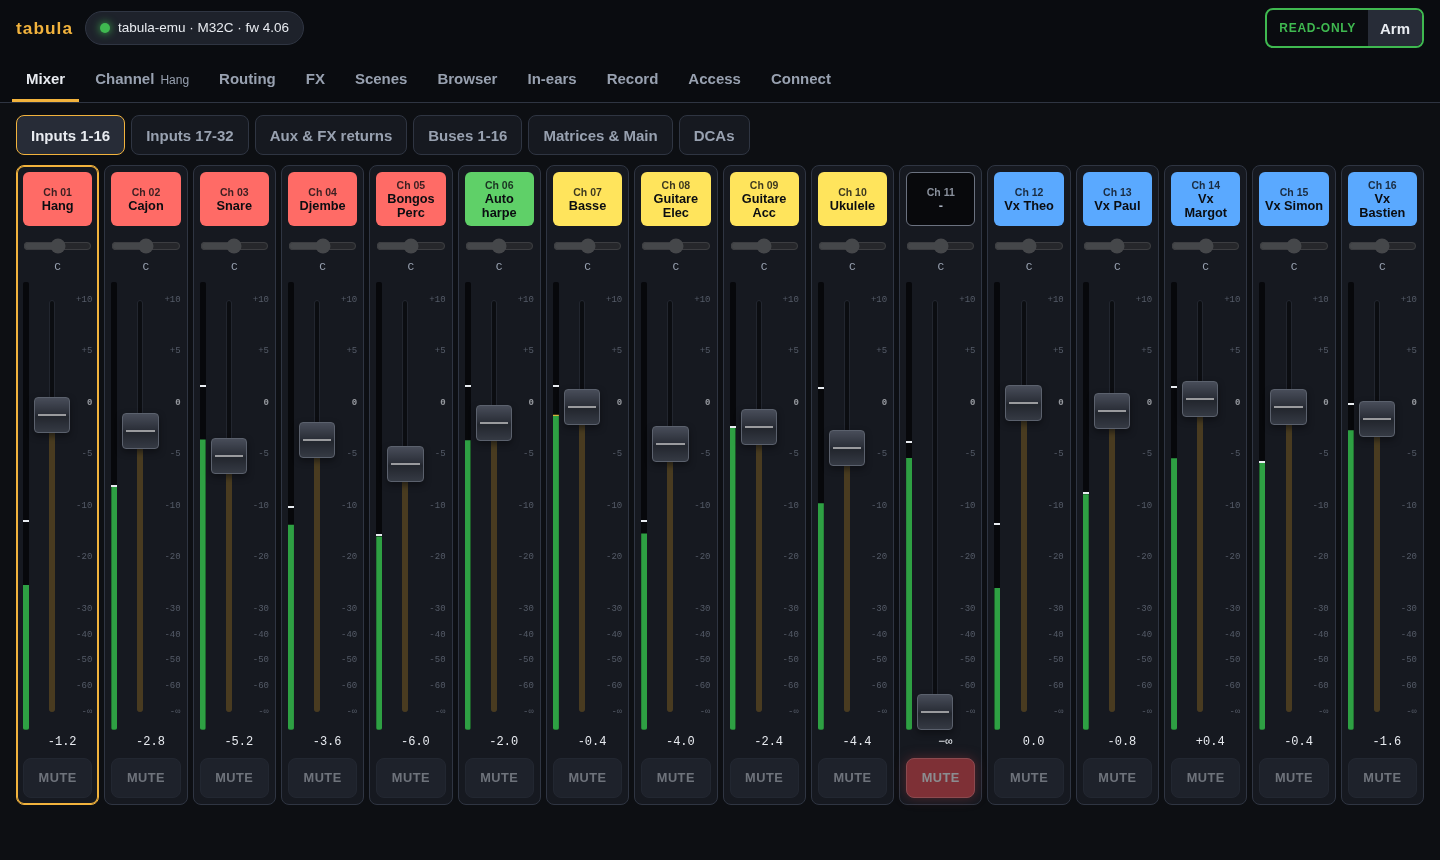Unmute channel 11 with its red MUTE button
The width and height of the screenshot is (1440, 860).
tap(940, 778)
